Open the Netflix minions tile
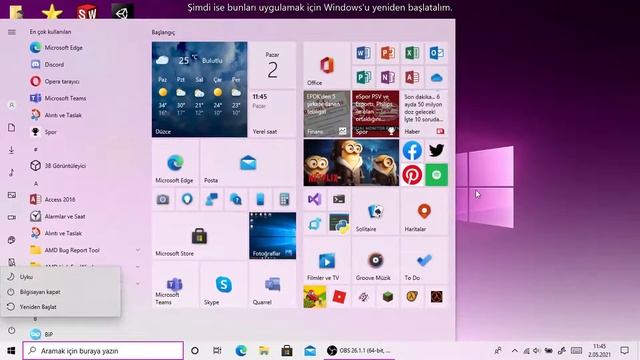The height and width of the screenshot is (360, 640). click(x=351, y=163)
